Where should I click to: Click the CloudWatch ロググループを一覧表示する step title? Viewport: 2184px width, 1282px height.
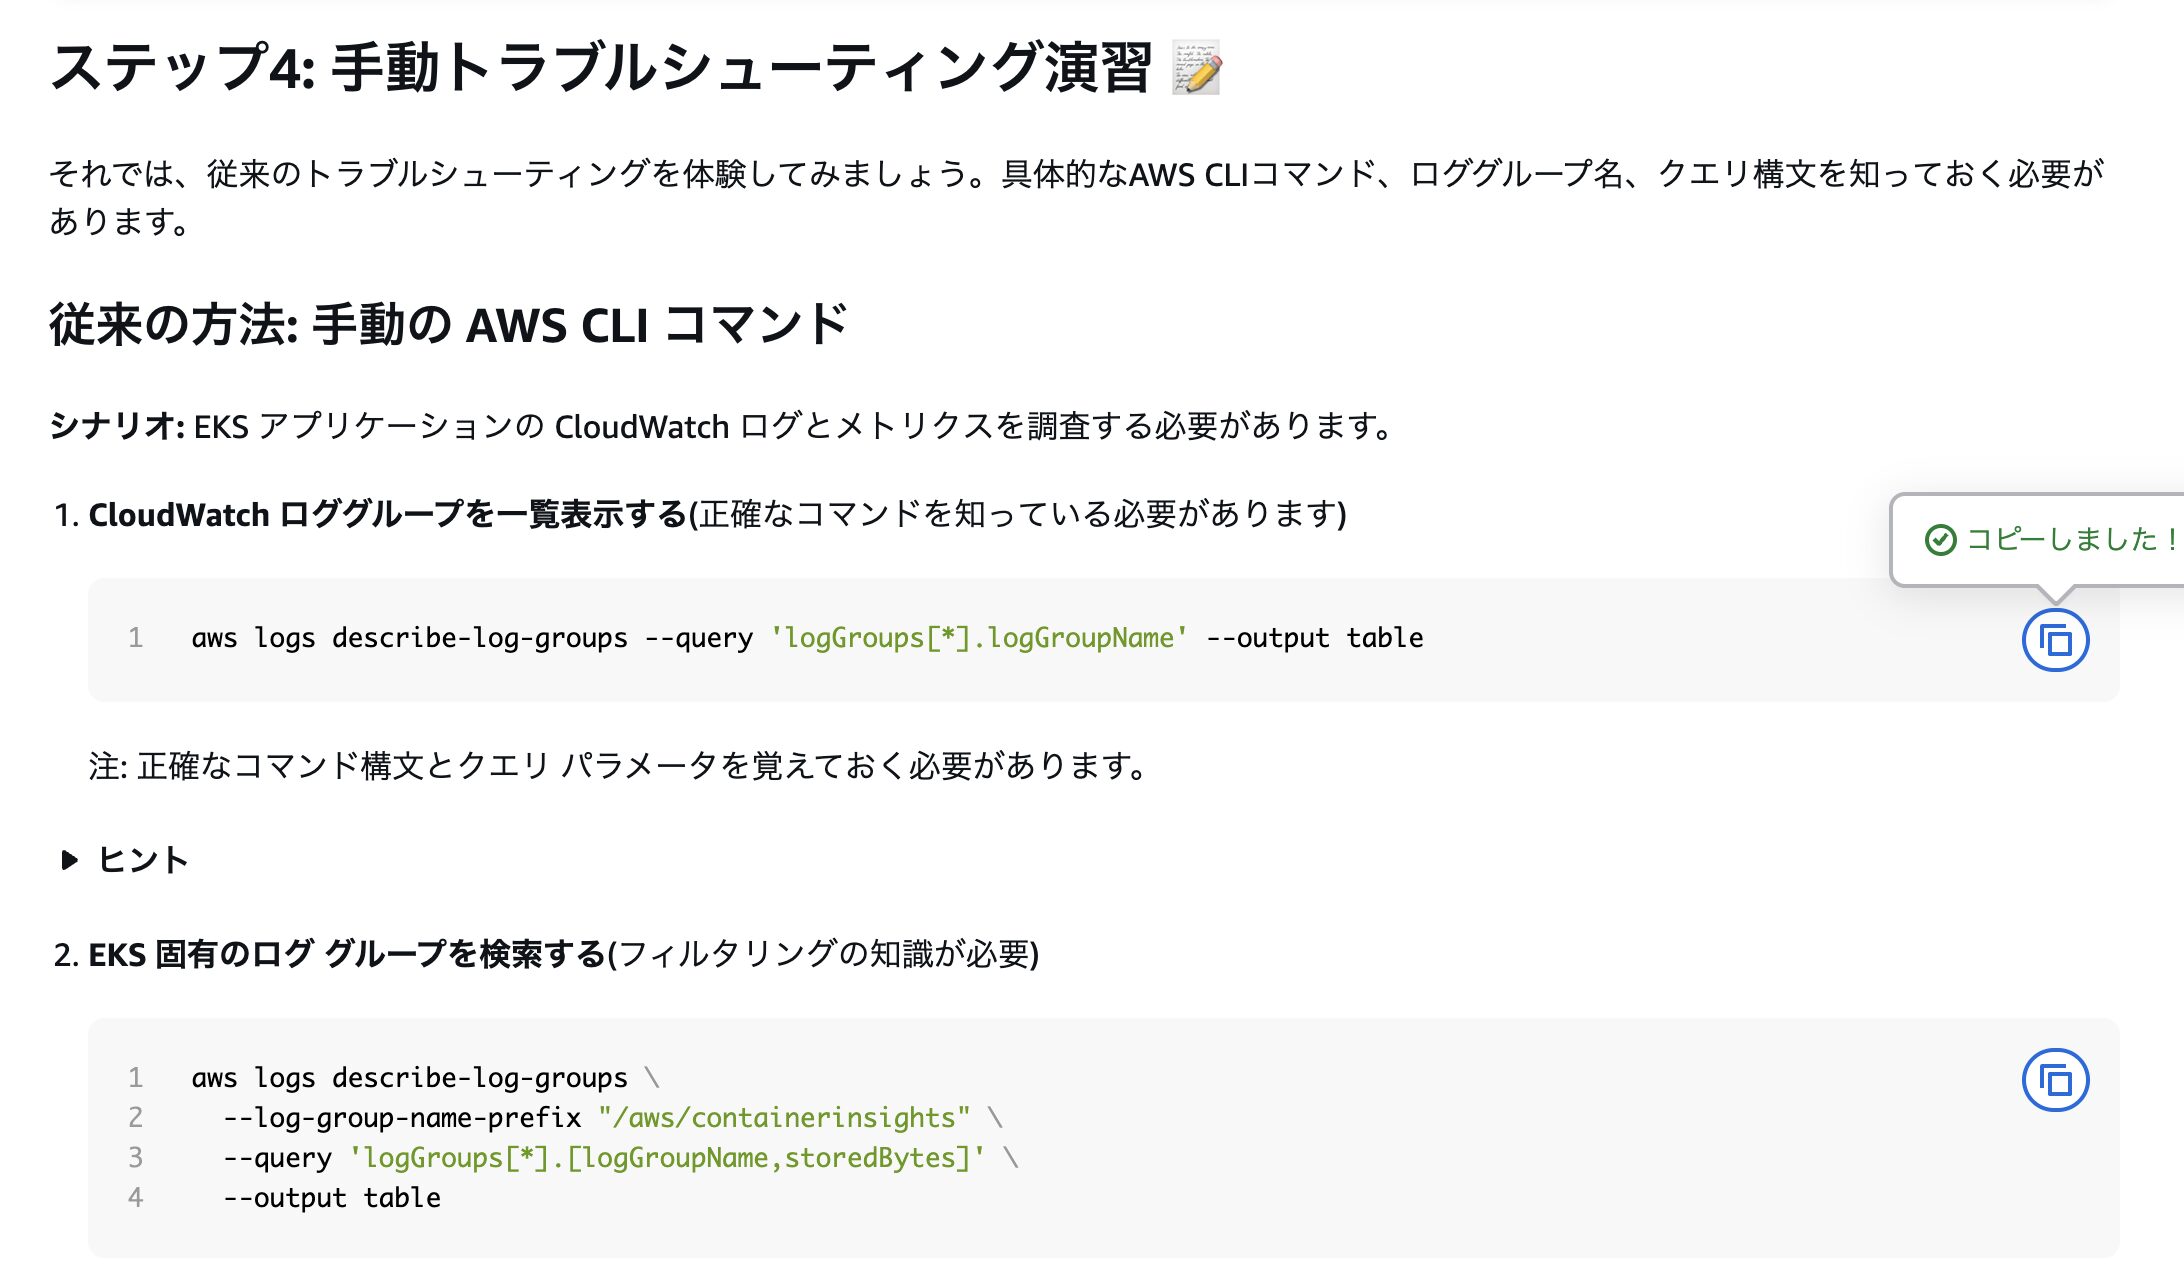pyautogui.click(x=387, y=514)
